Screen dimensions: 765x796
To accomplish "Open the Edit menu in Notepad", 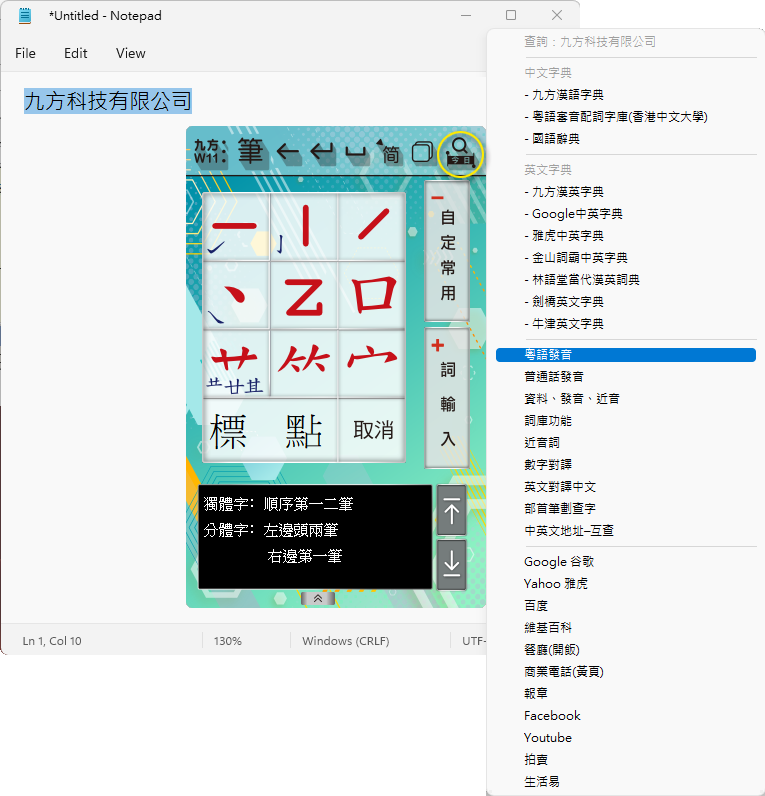I will [x=76, y=53].
